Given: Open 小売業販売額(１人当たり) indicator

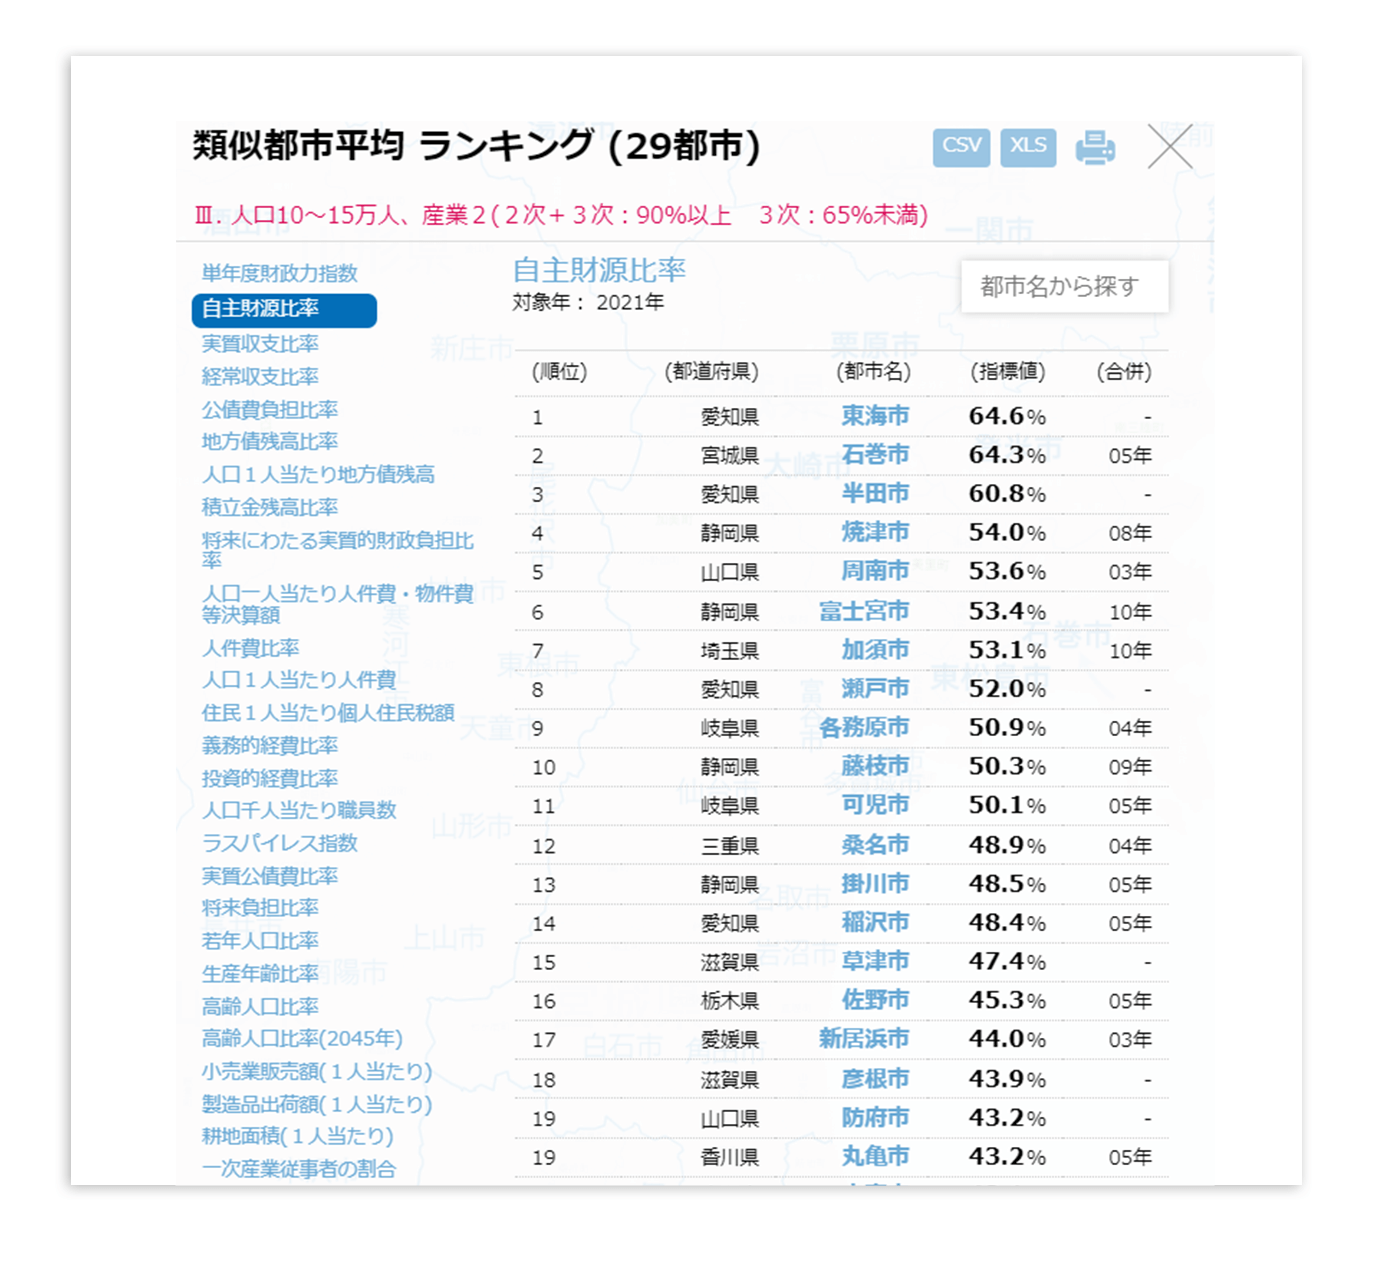Looking at the screenshot, I should [x=317, y=1072].
